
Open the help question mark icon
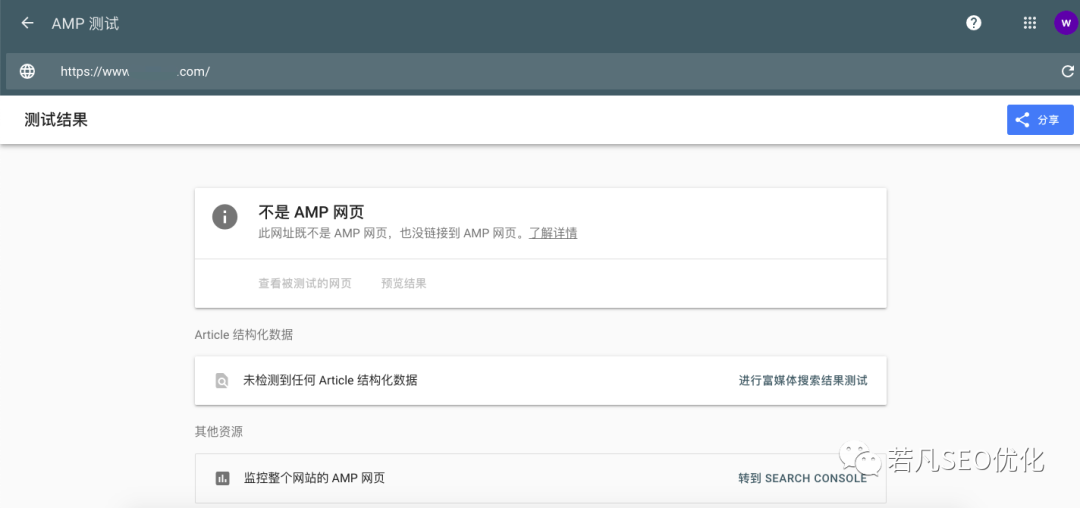[x=973, y=23]
